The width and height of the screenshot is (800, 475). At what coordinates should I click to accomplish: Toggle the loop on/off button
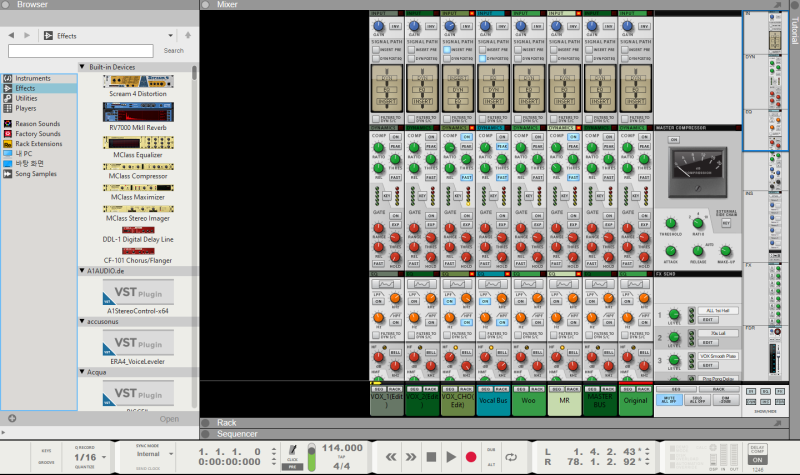511,457
